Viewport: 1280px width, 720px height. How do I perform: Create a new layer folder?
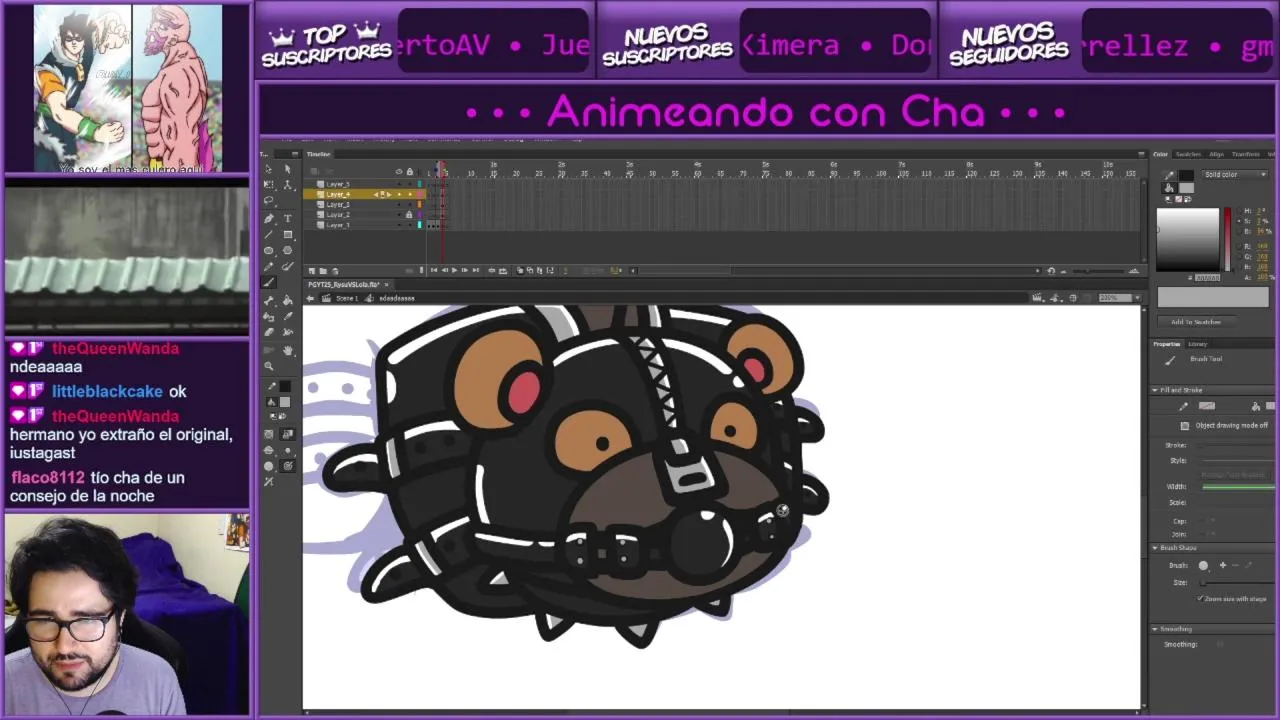(x=323, y=270)
